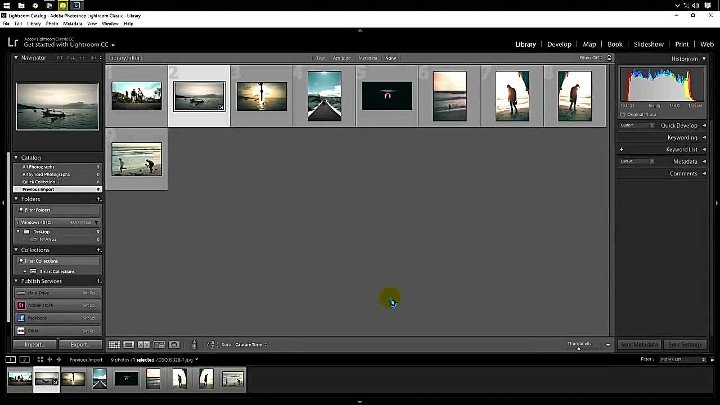Open the Map module
The height and width of the screenshot is (405, 720).
pos(589,44)
